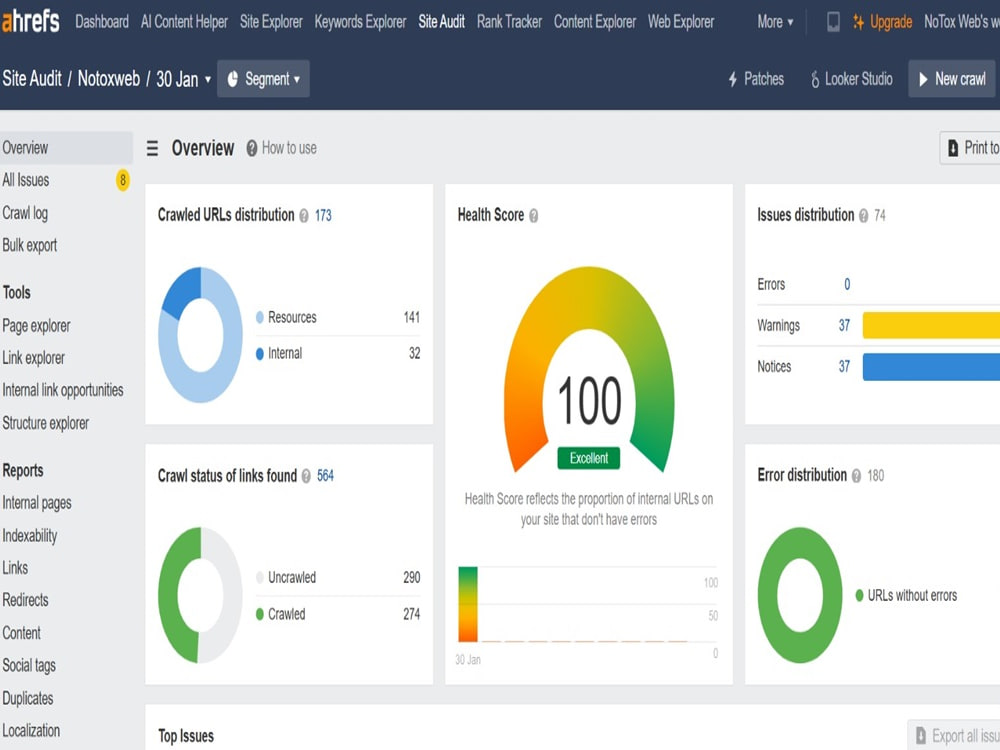
Task: Click Crawled URLs total 173
Action: (323, 216)
